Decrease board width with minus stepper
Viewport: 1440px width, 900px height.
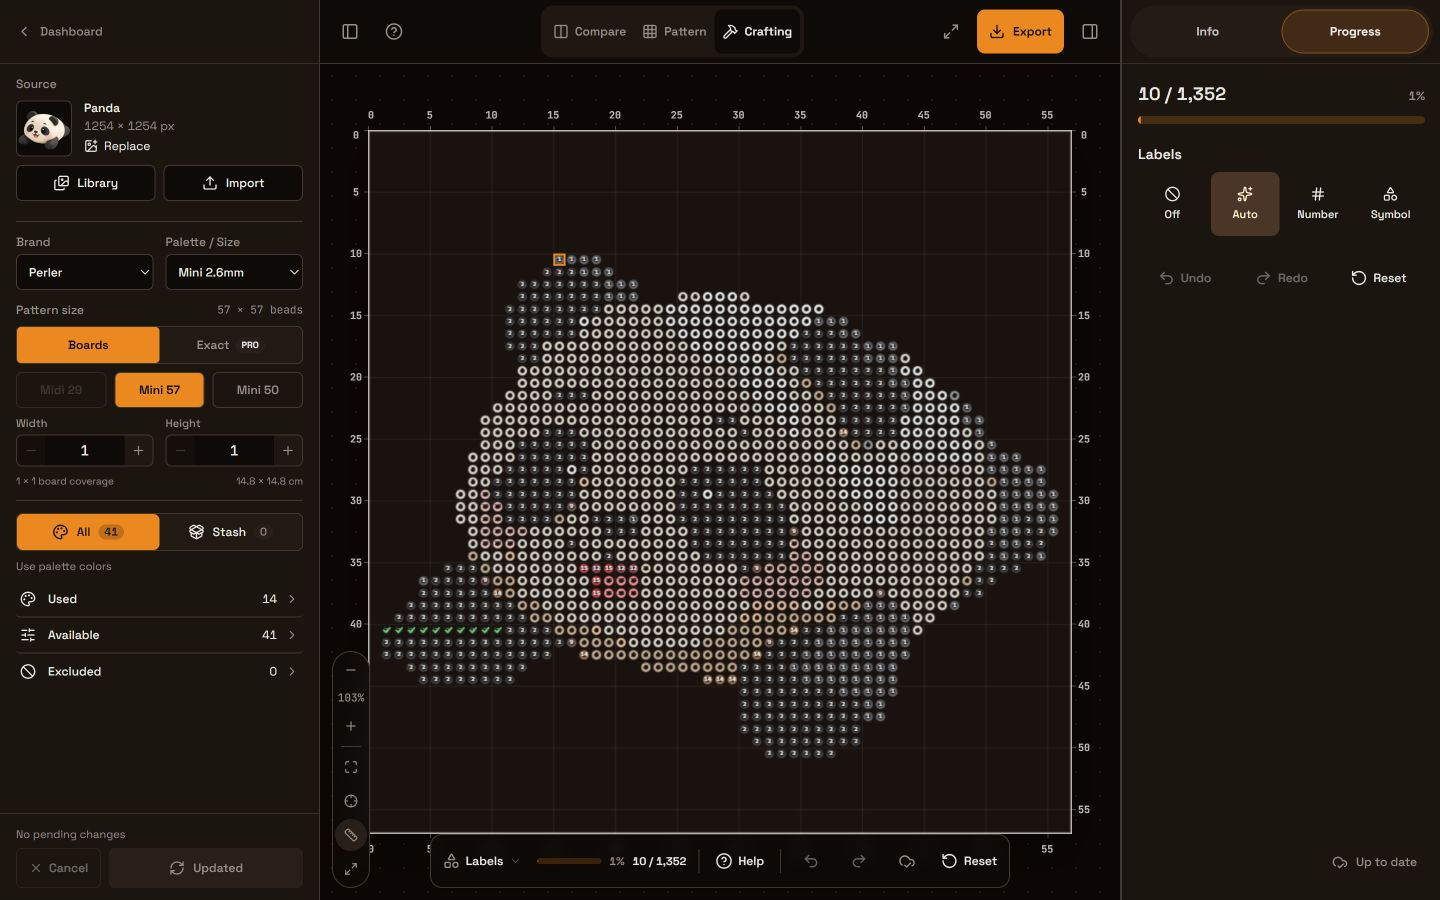[31, 451]
